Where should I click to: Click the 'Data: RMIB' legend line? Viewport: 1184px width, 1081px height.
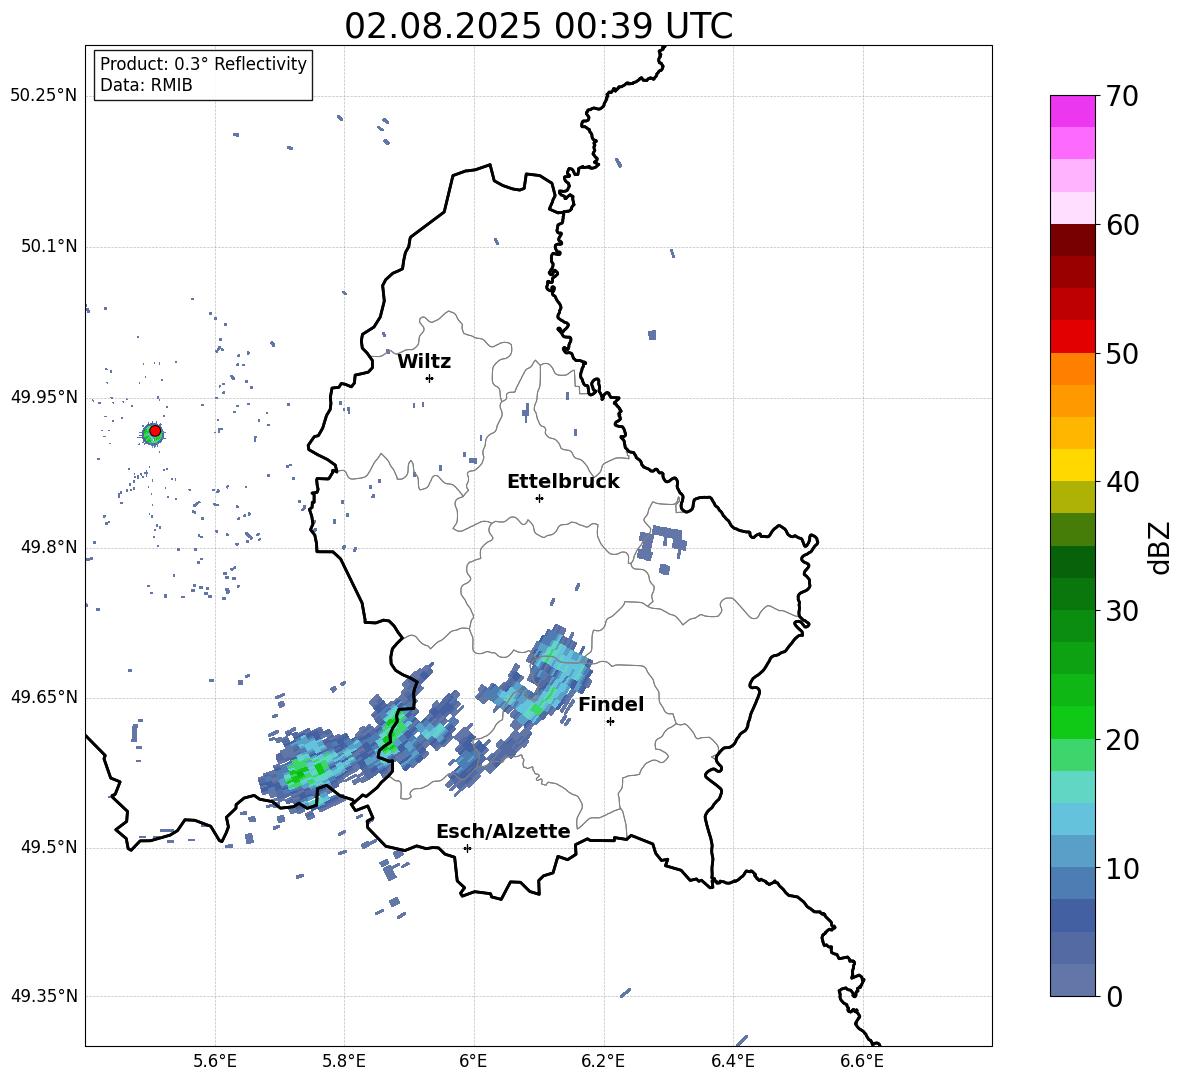(146, 85)
